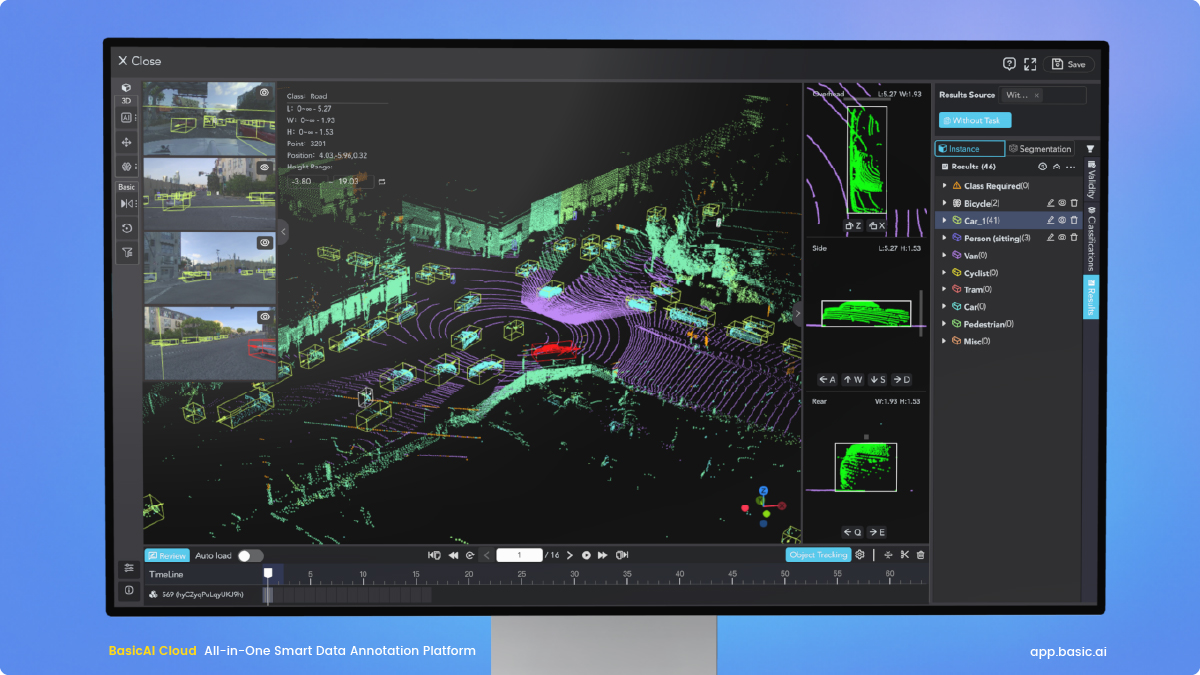1200x675 pixels.
Task: Click the timeline playhead marker at frame 1
Action: pyautogui.click(x=267, y=573)
